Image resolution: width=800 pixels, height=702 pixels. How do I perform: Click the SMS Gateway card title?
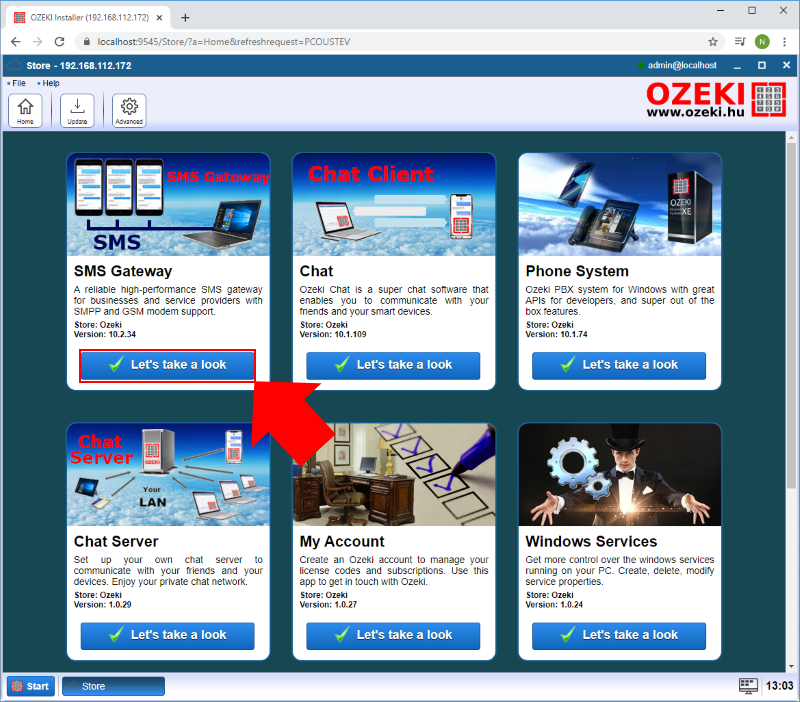[x=123, y=271]
